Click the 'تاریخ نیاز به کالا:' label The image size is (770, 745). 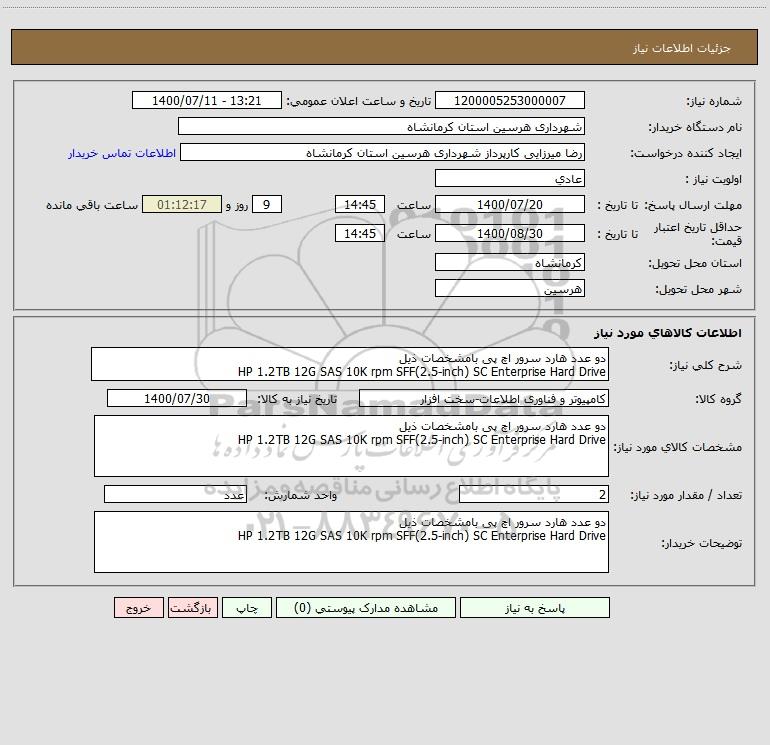297,399
